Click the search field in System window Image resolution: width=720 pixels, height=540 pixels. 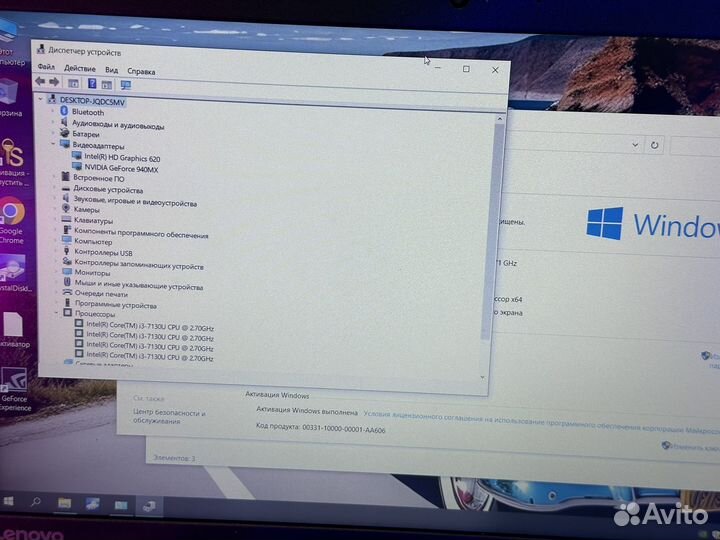(x=695, y=147)
